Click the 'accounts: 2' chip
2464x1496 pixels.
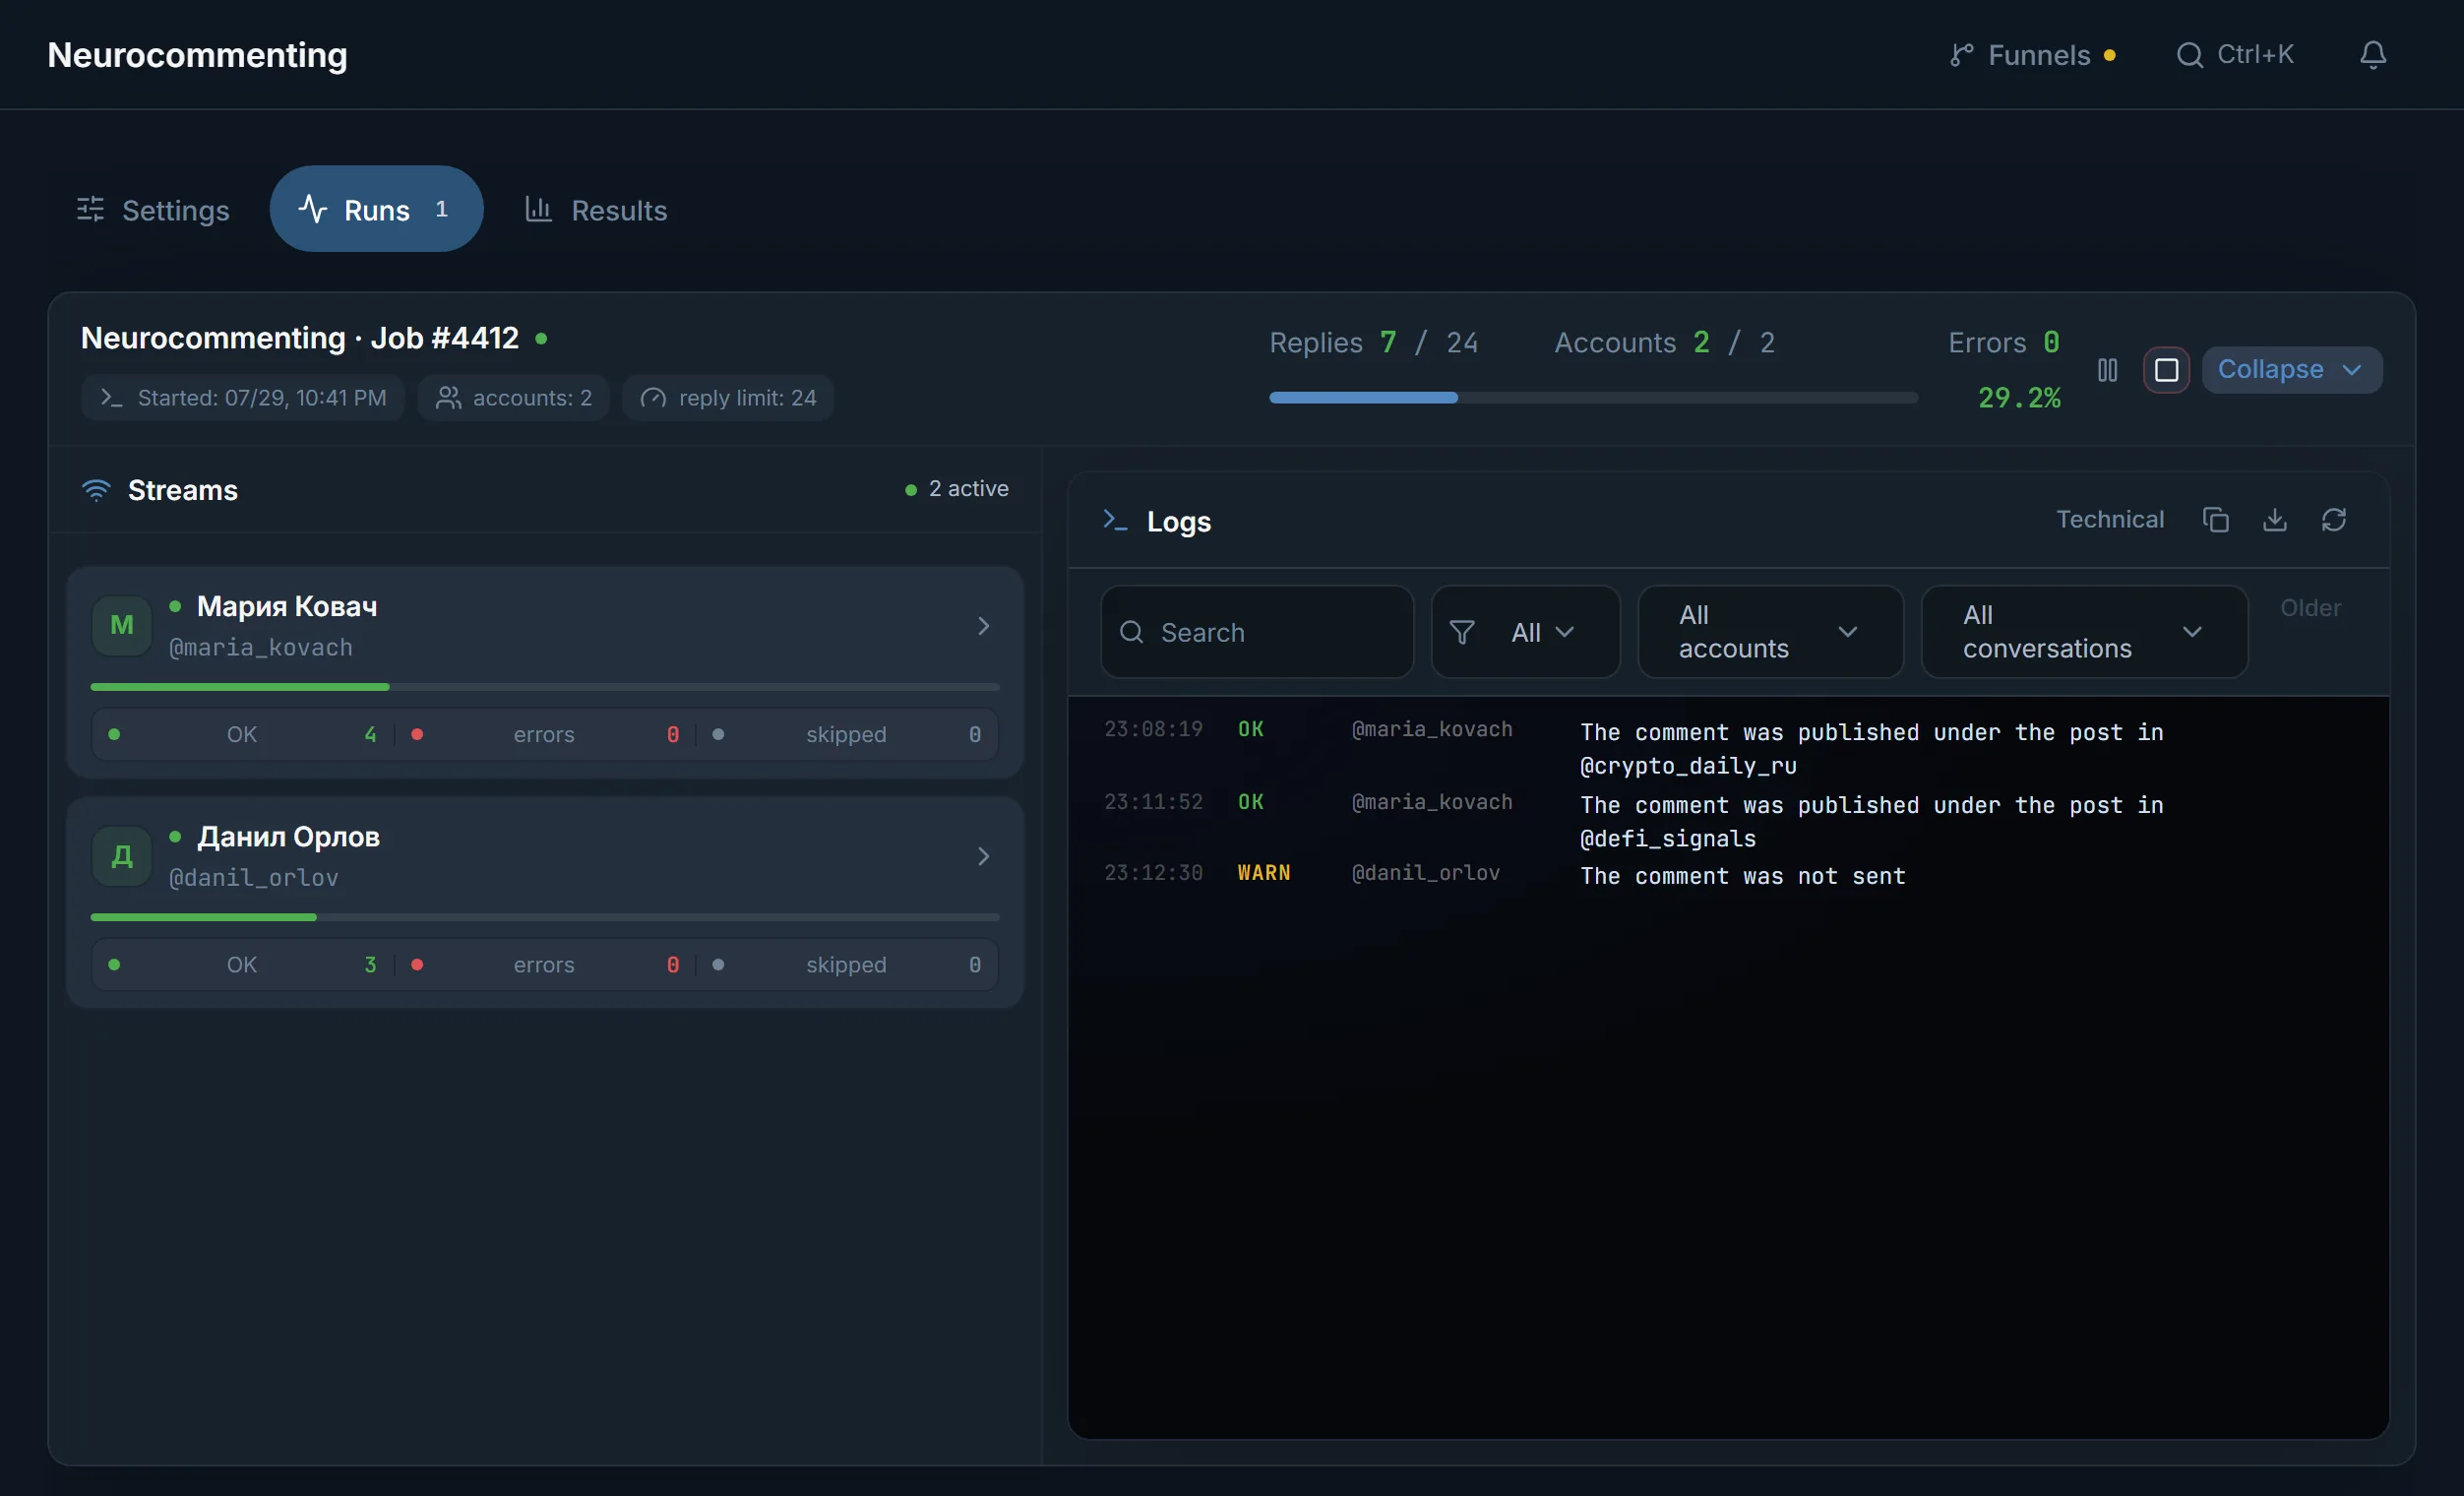click(513, 398)
